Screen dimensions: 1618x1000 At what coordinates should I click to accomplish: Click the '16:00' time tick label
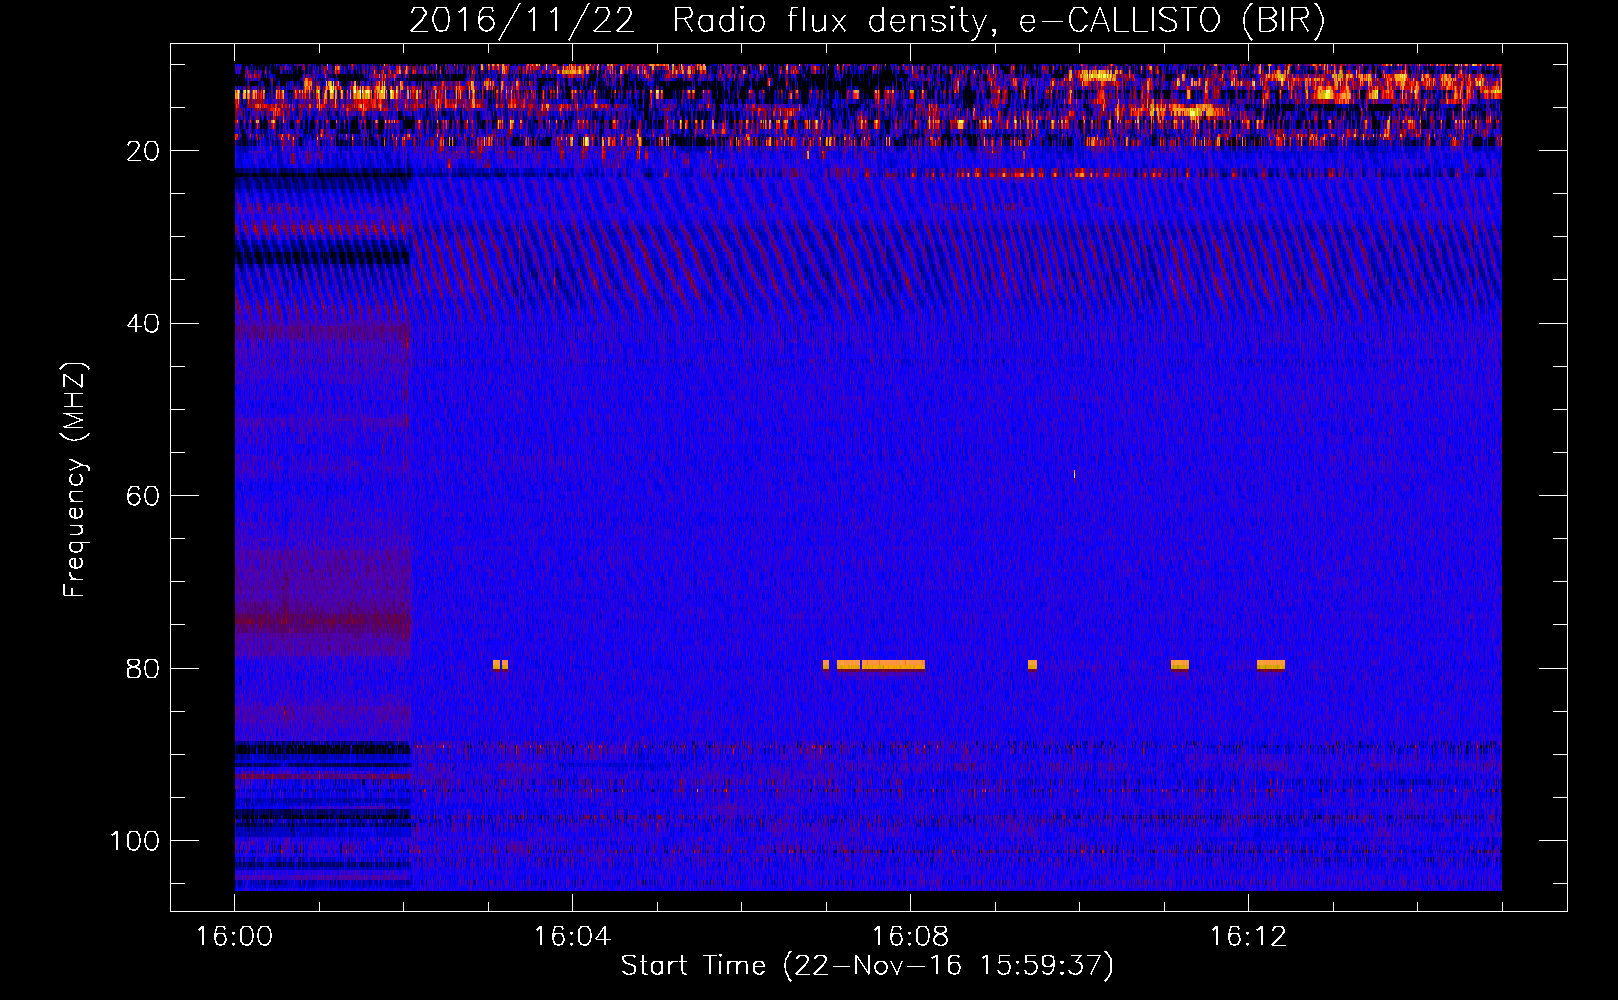(x=234, y=937)
